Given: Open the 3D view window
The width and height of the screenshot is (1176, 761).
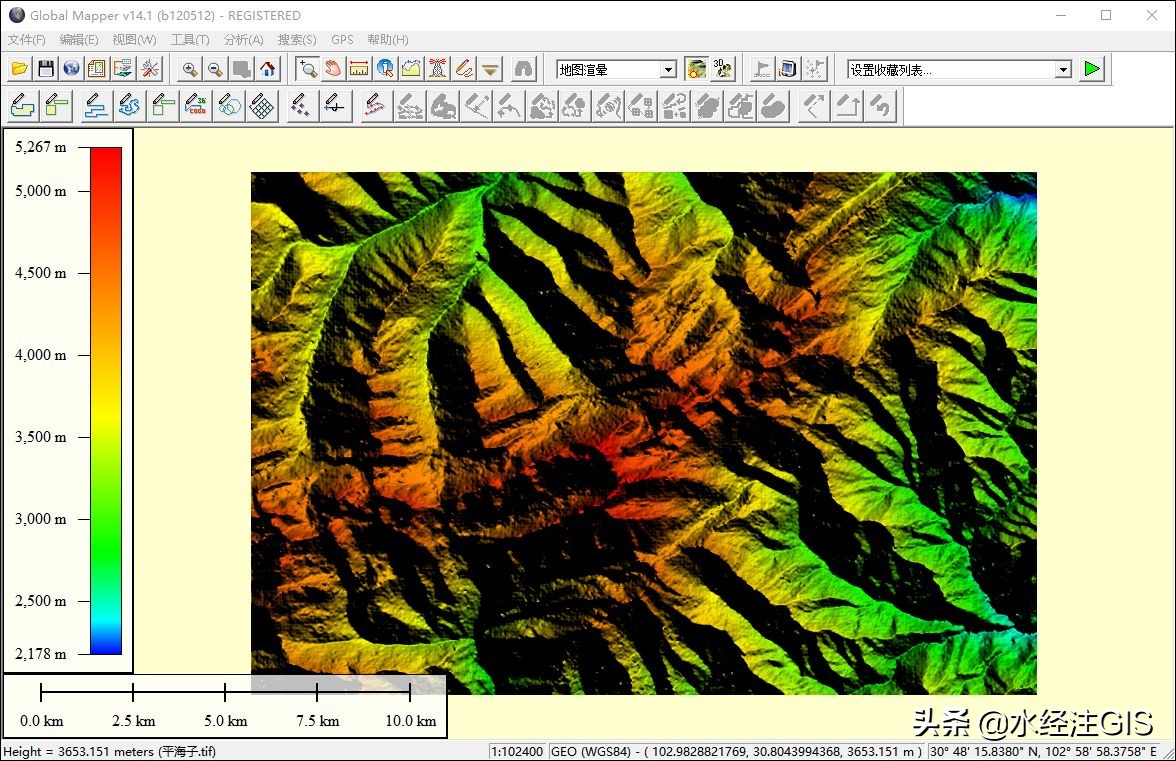Looking at the screenshot, I should coord(724,69).
